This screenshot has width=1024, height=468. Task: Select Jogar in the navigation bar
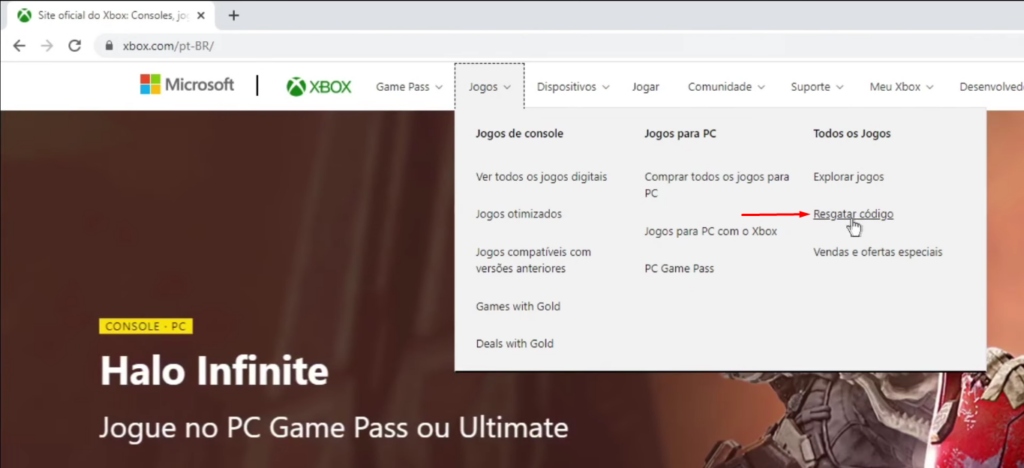(645, 87)
